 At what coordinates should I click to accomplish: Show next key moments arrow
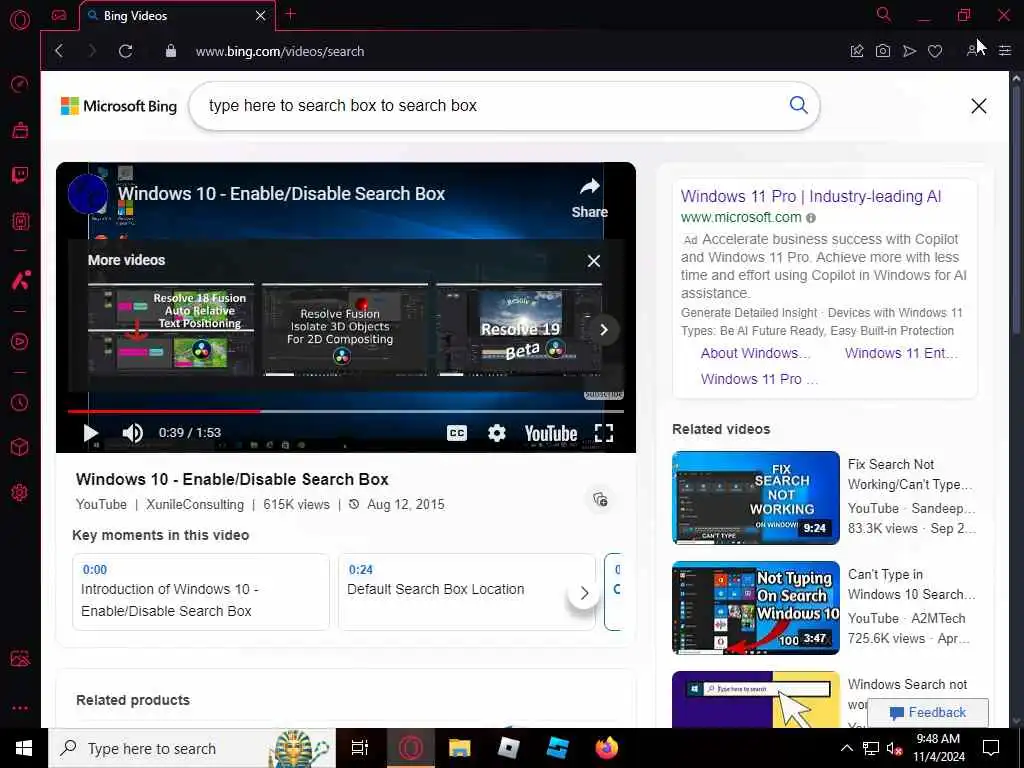pyautogui.click(x=584, y=593)
